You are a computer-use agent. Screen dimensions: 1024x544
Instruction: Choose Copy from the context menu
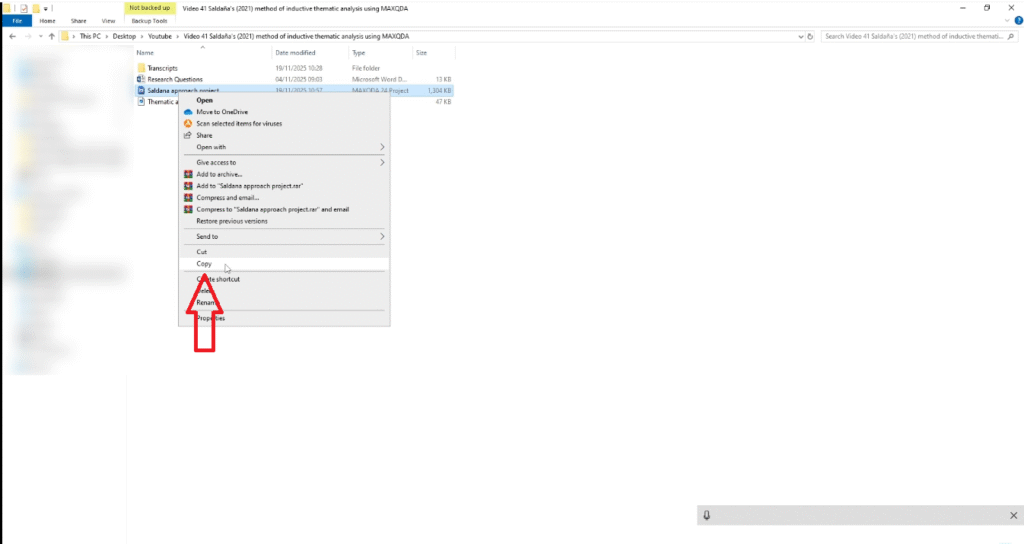click(x=204, y=264)
